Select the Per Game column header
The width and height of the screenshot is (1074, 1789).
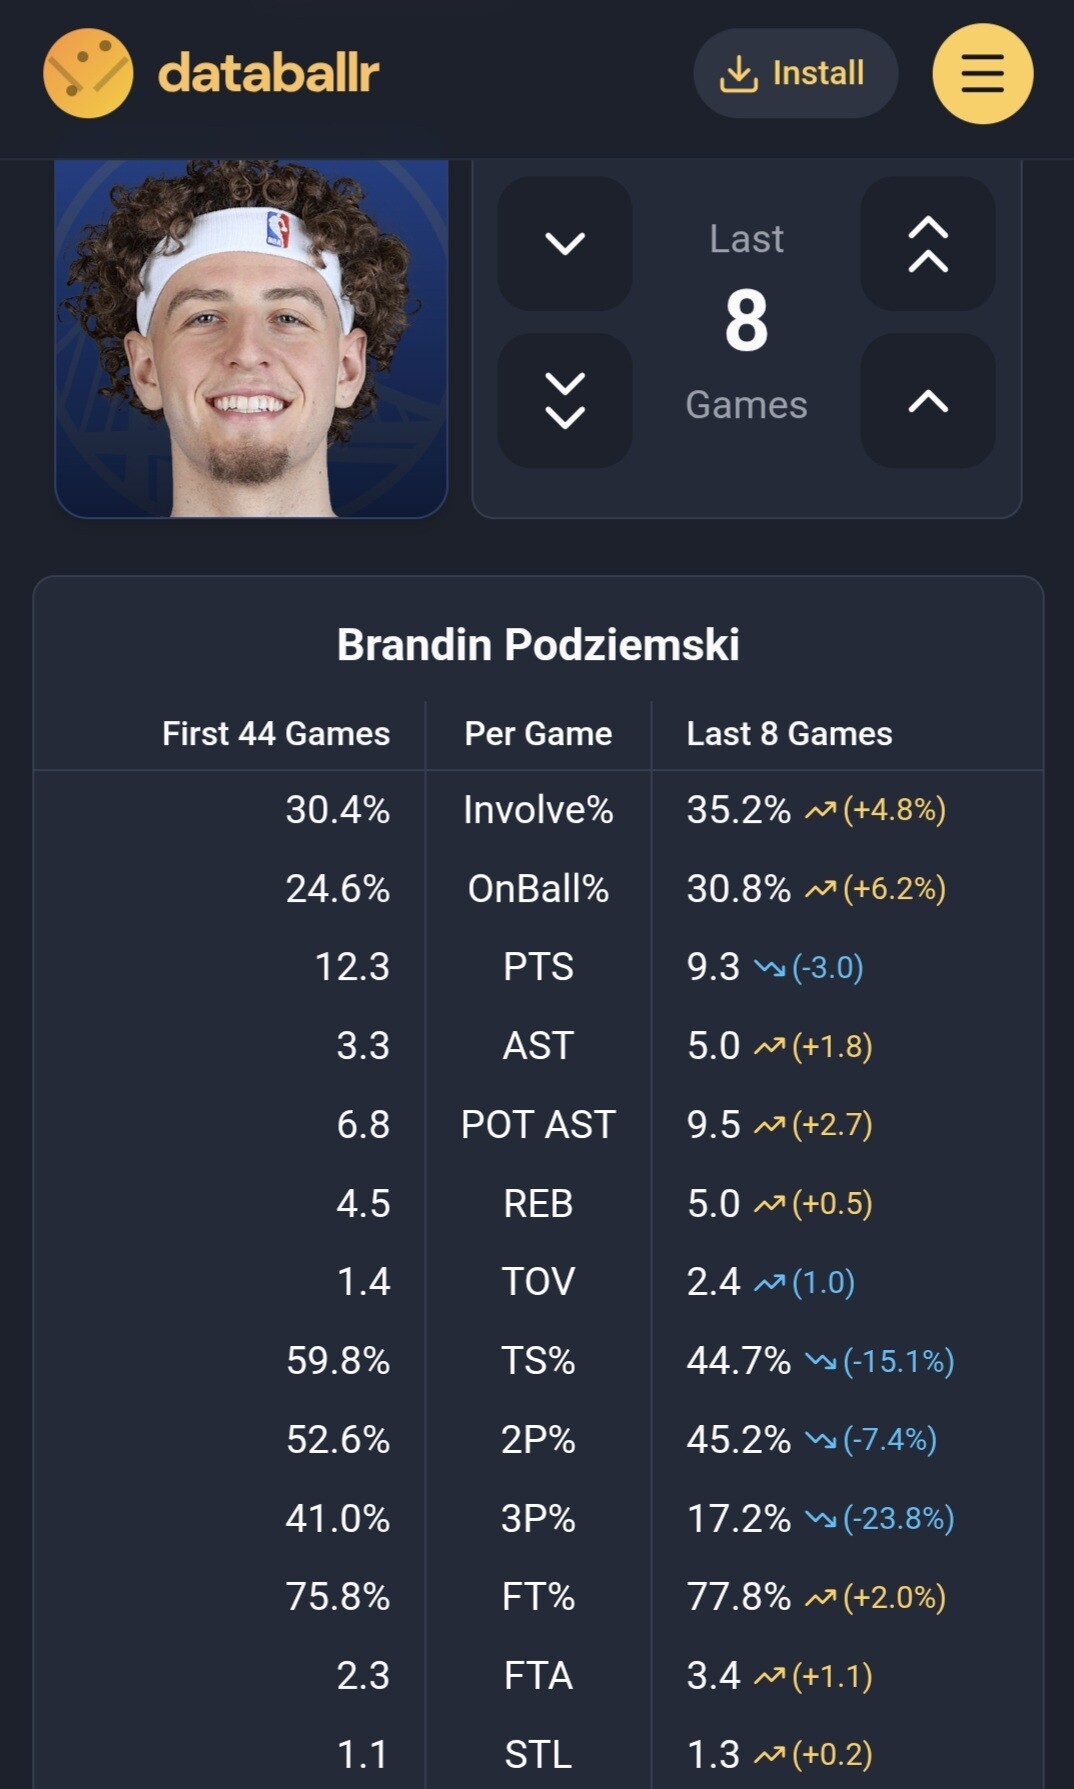click(538, 734)
